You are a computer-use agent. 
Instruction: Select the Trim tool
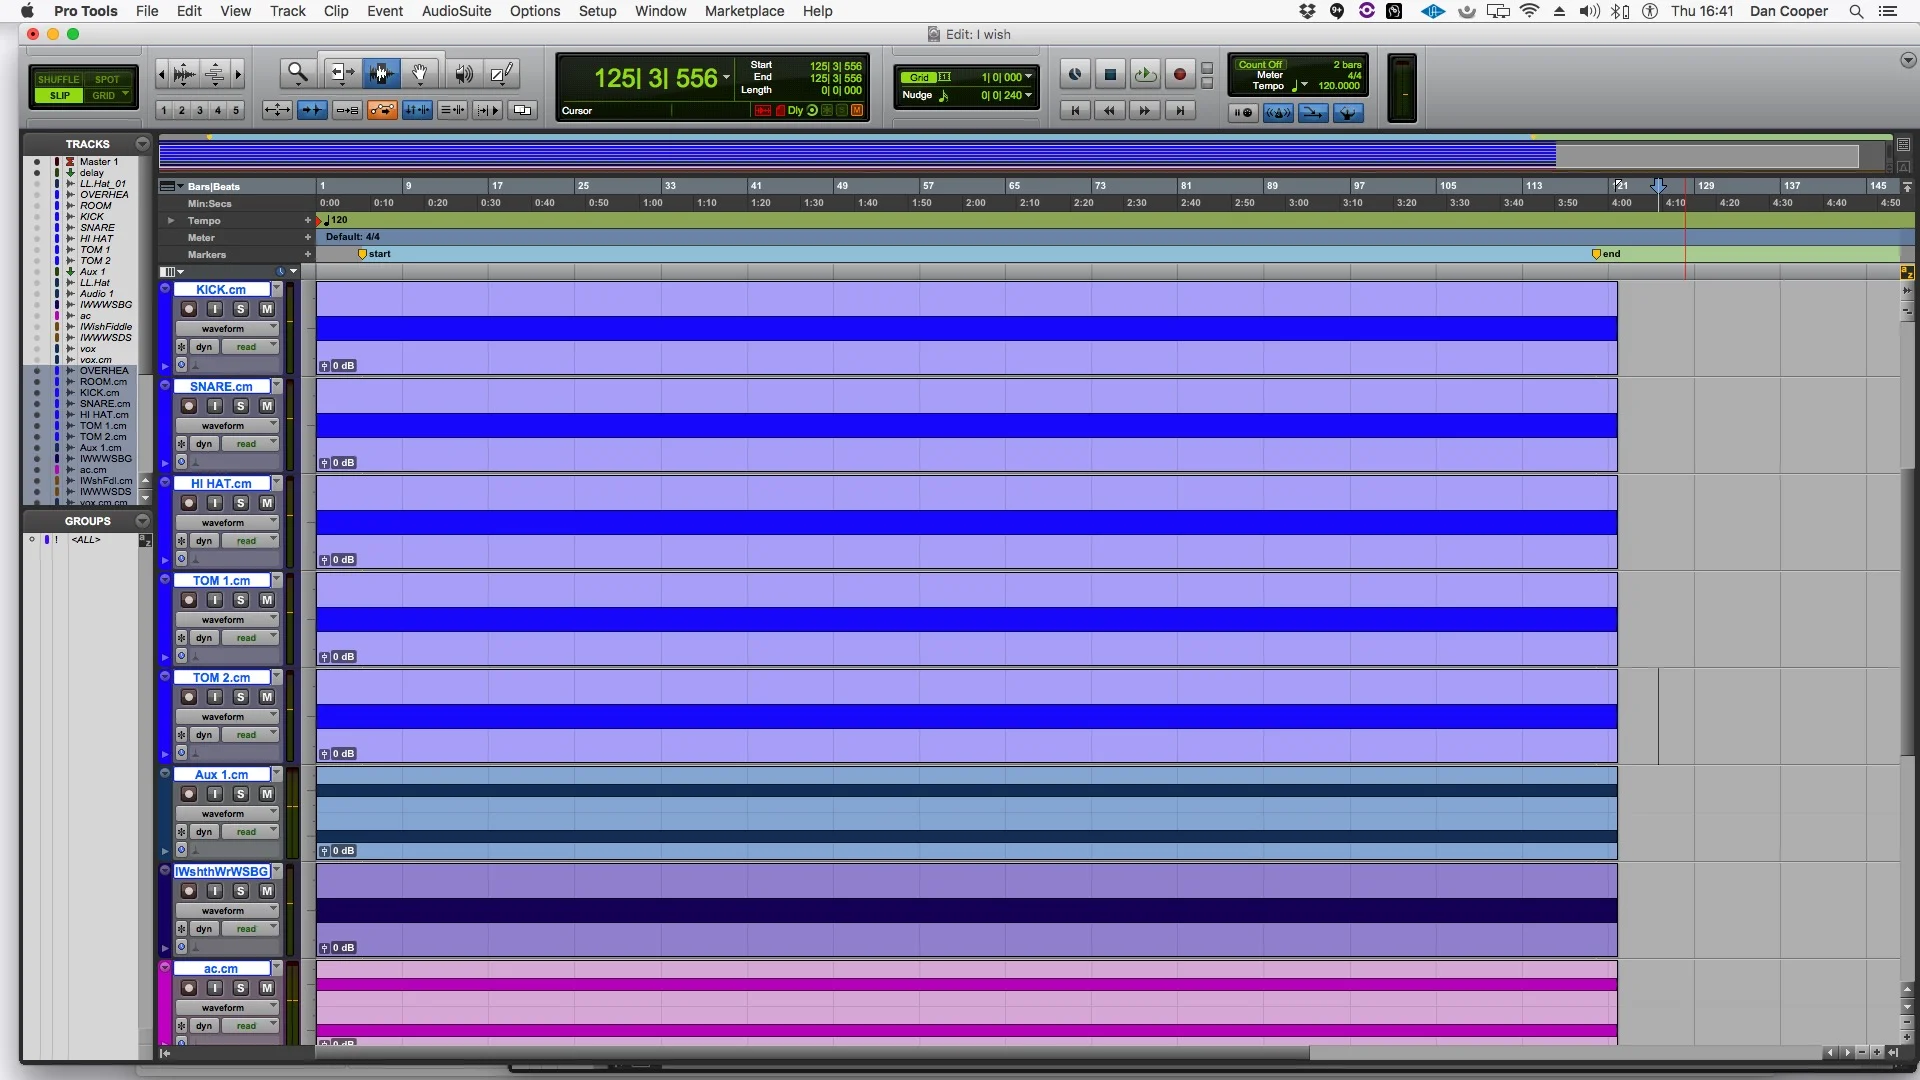pos(342,73)
